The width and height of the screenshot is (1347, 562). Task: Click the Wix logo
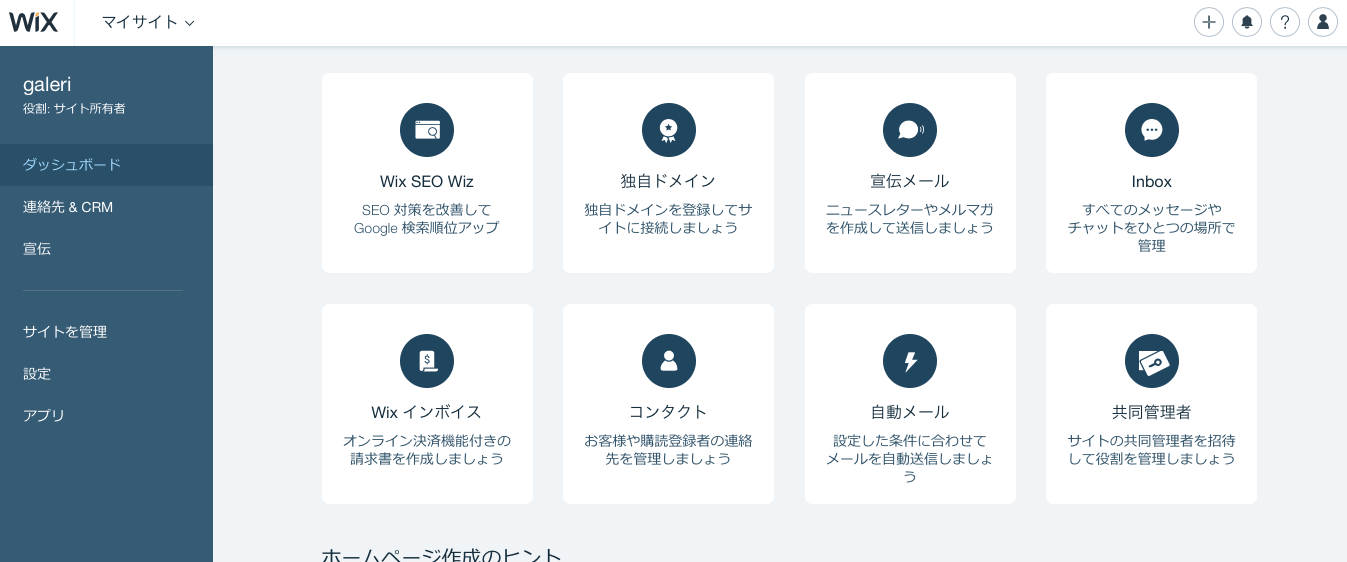34,22
